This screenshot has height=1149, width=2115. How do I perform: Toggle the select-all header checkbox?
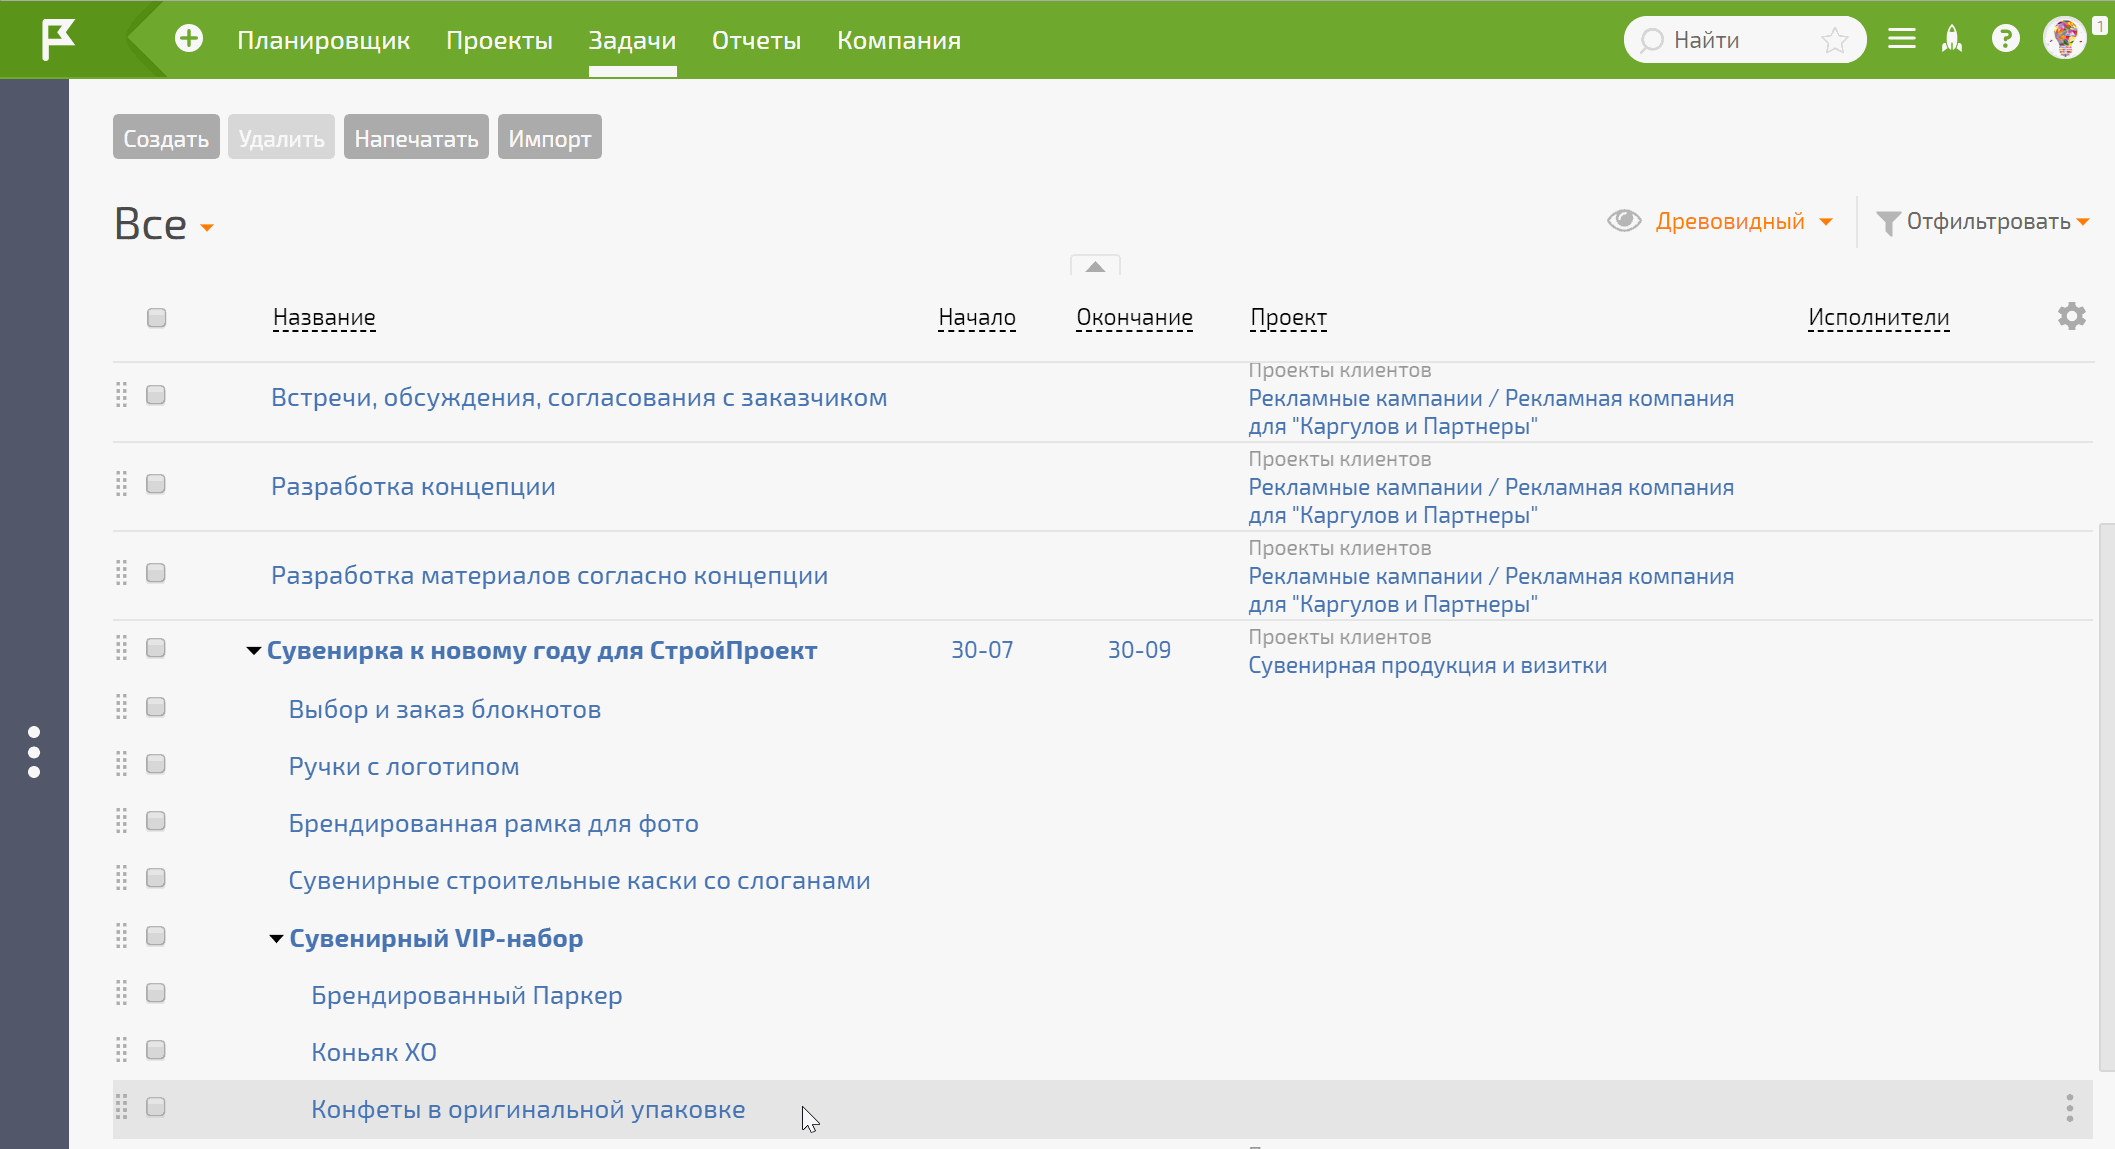(x=156, y=318)
